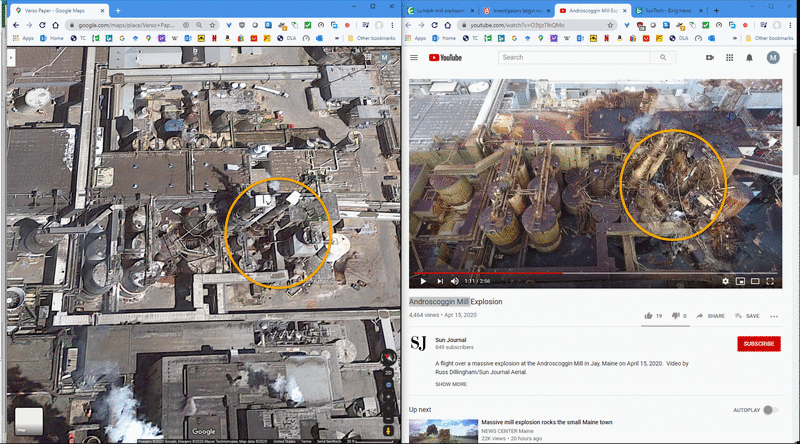Seek on the YouTube video progress bar

595,273
